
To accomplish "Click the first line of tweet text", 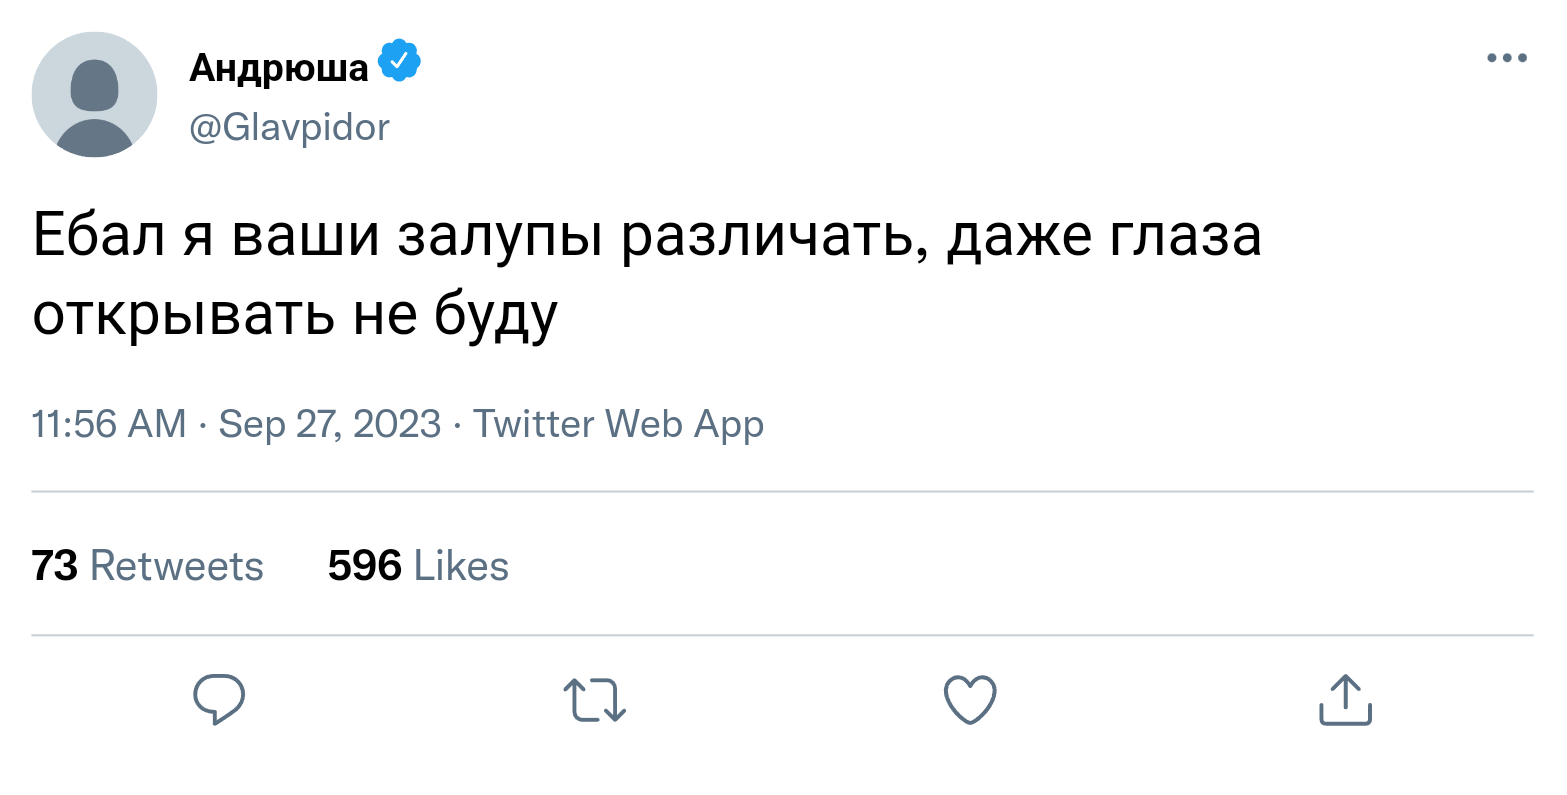I will [647, 237].
